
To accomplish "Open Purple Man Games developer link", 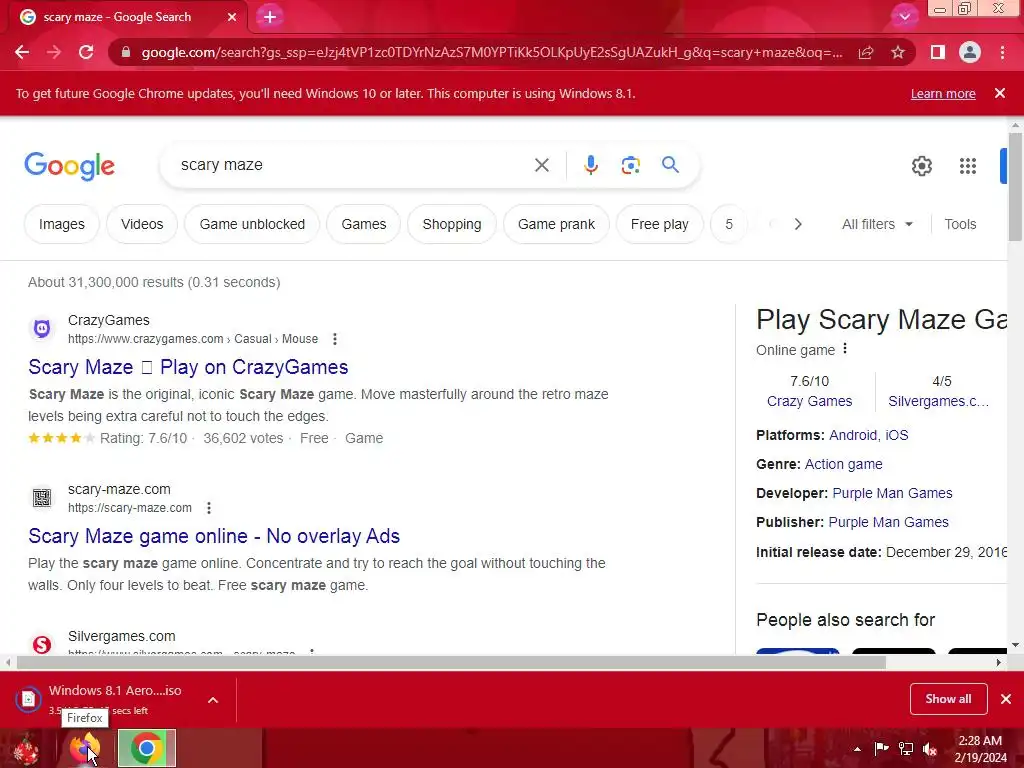I will 892,493.
